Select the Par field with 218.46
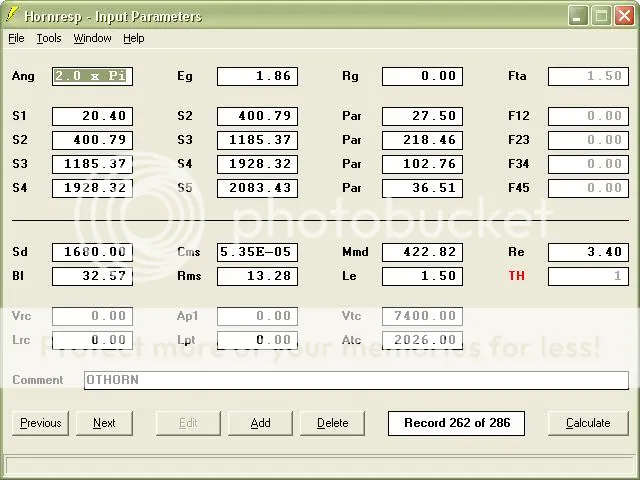Viewport: 640px width, 480px height. click(422, 140)
